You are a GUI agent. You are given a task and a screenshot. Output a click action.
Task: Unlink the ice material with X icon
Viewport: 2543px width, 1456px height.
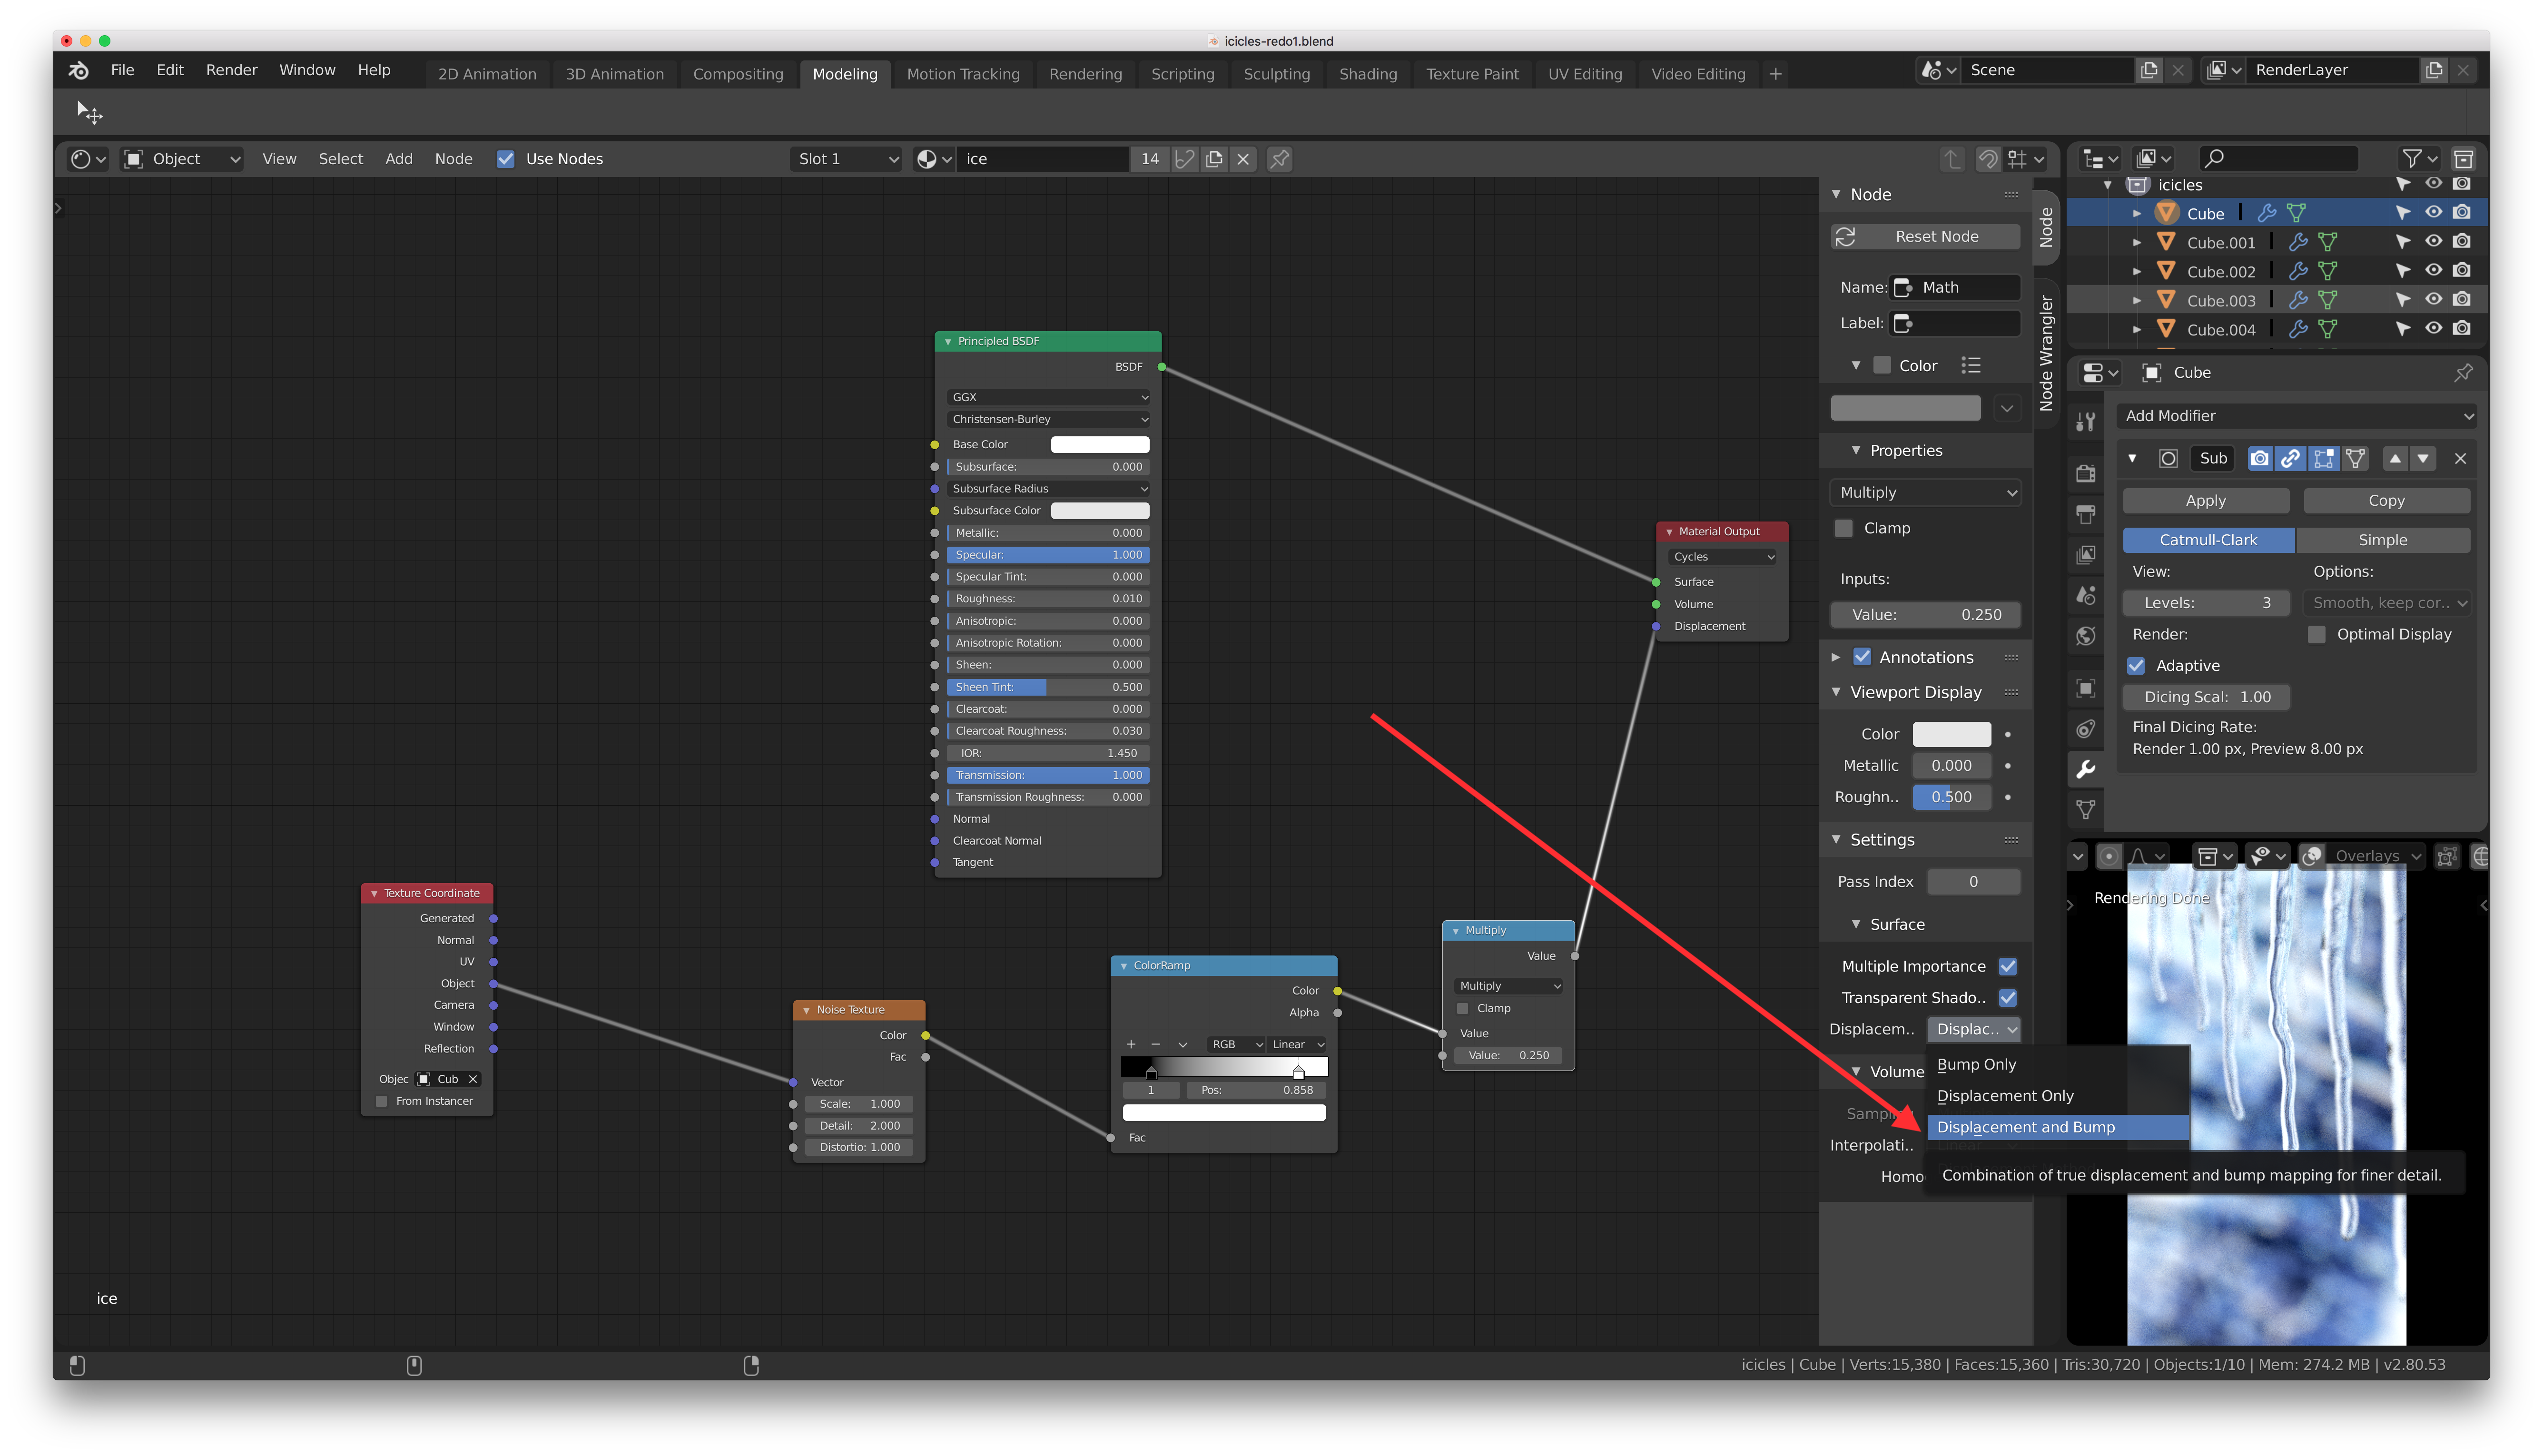point(1243,159)
